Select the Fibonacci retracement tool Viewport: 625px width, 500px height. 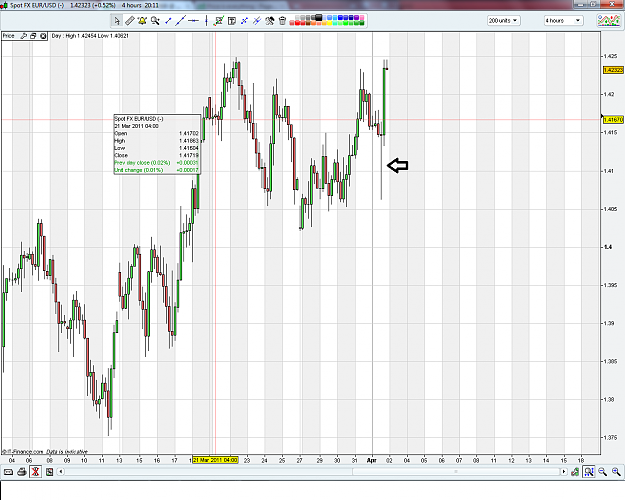tap(219, 21)
